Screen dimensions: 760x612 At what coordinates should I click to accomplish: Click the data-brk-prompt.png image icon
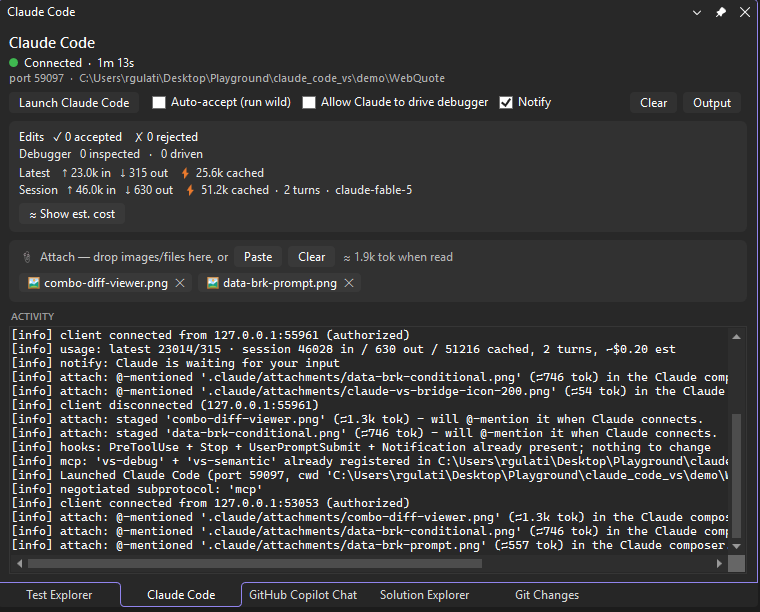coord(212,283)
